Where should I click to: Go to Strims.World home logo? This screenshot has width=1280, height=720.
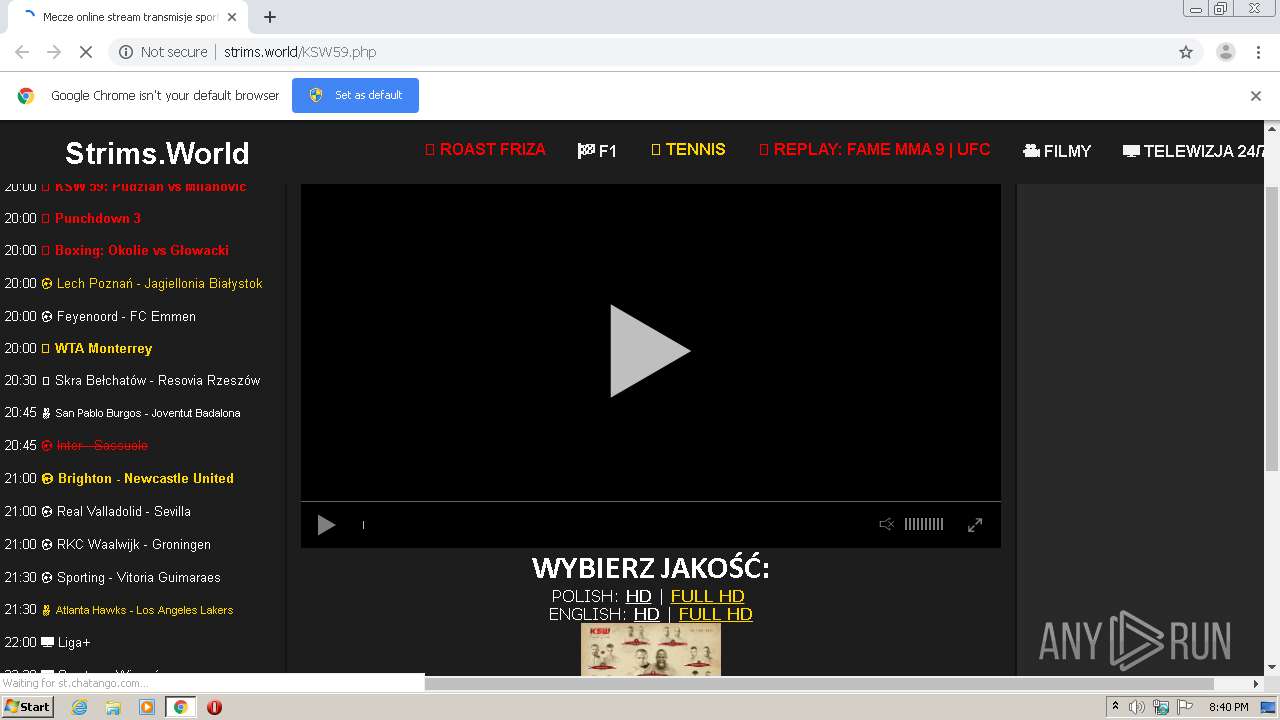point(157,153)
